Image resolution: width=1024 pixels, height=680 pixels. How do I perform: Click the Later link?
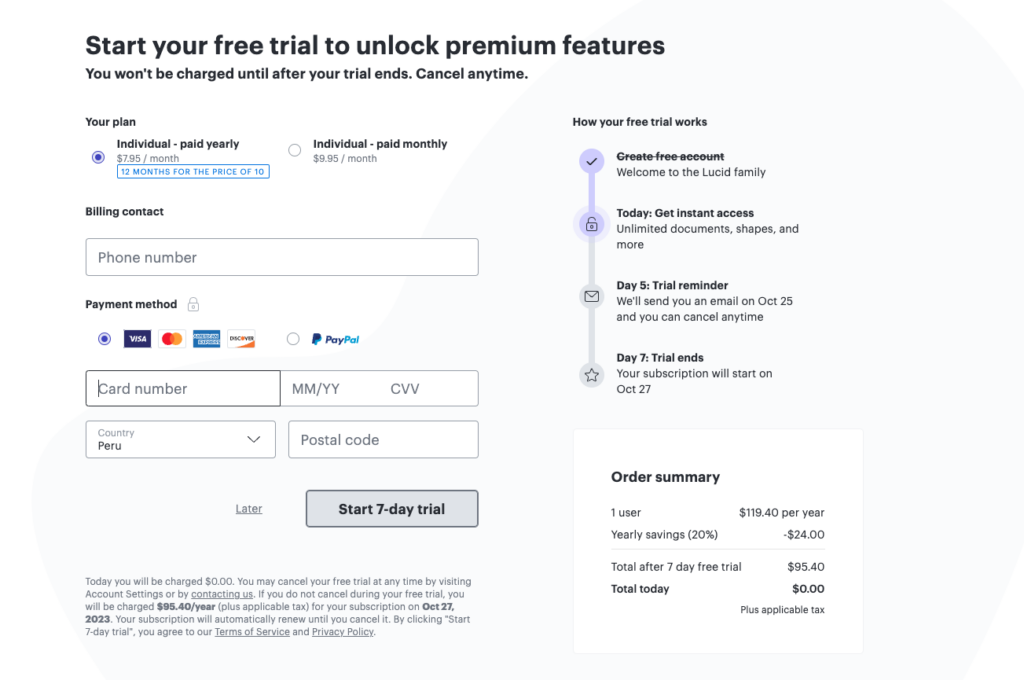tap(248, 508)
